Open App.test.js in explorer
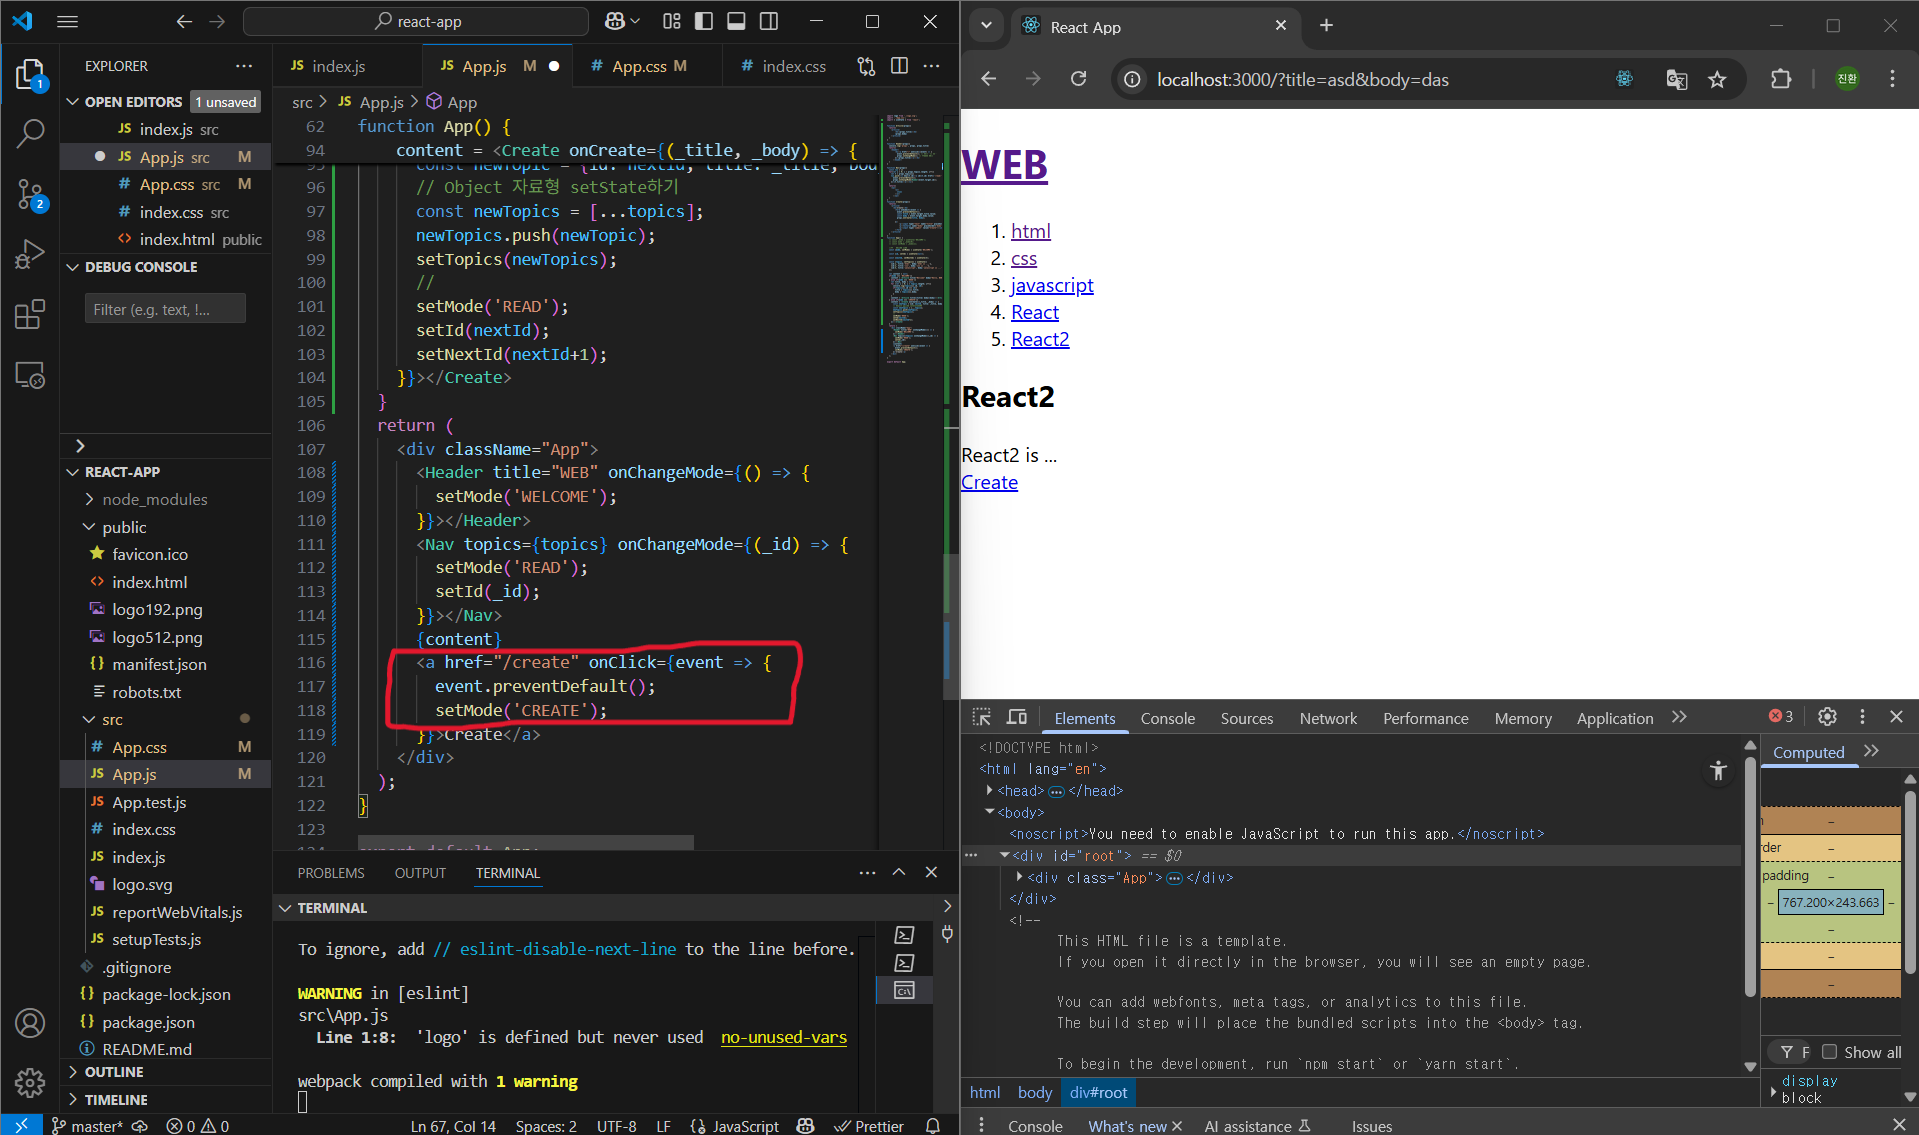Image resolution: width=1919 pixels, height=1135 pixels. 149,802
